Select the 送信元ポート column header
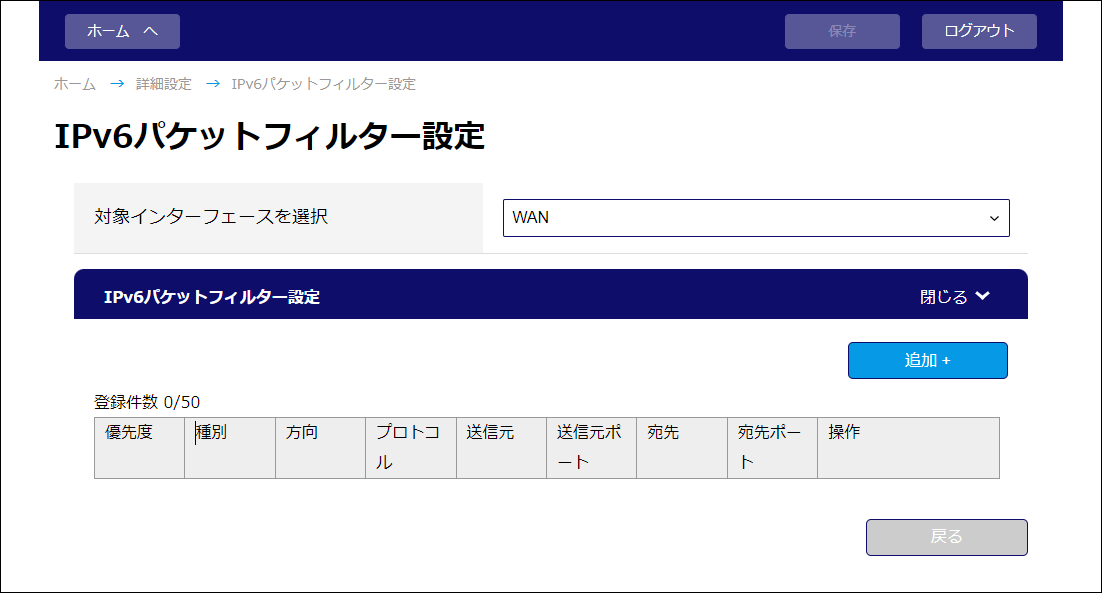Viewport: 1102px width, 593px height. [591, 447]
